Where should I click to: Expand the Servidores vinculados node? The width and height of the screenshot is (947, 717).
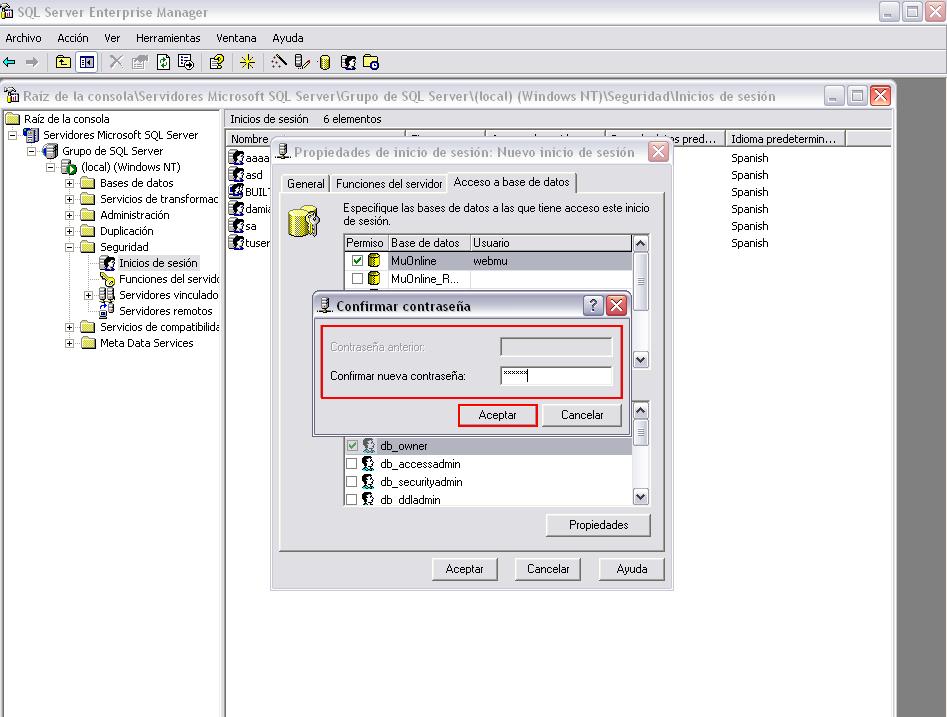[88, 295]
